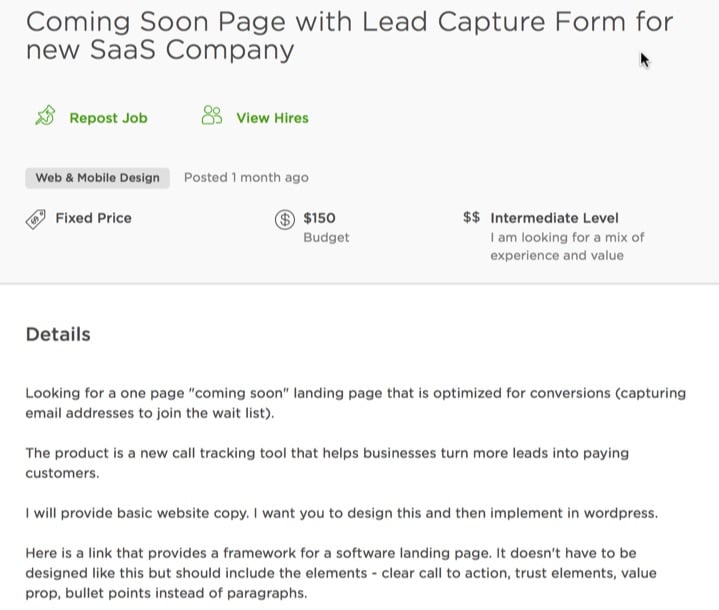
Task: Select the Web & Mobile Design tag
Action: (98, 178)
